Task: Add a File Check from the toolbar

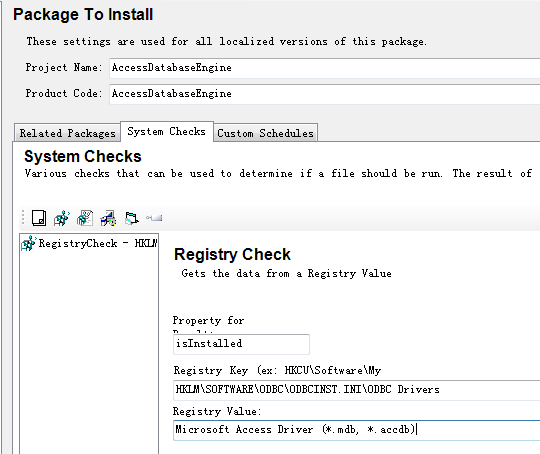Action: coord(39,218)
